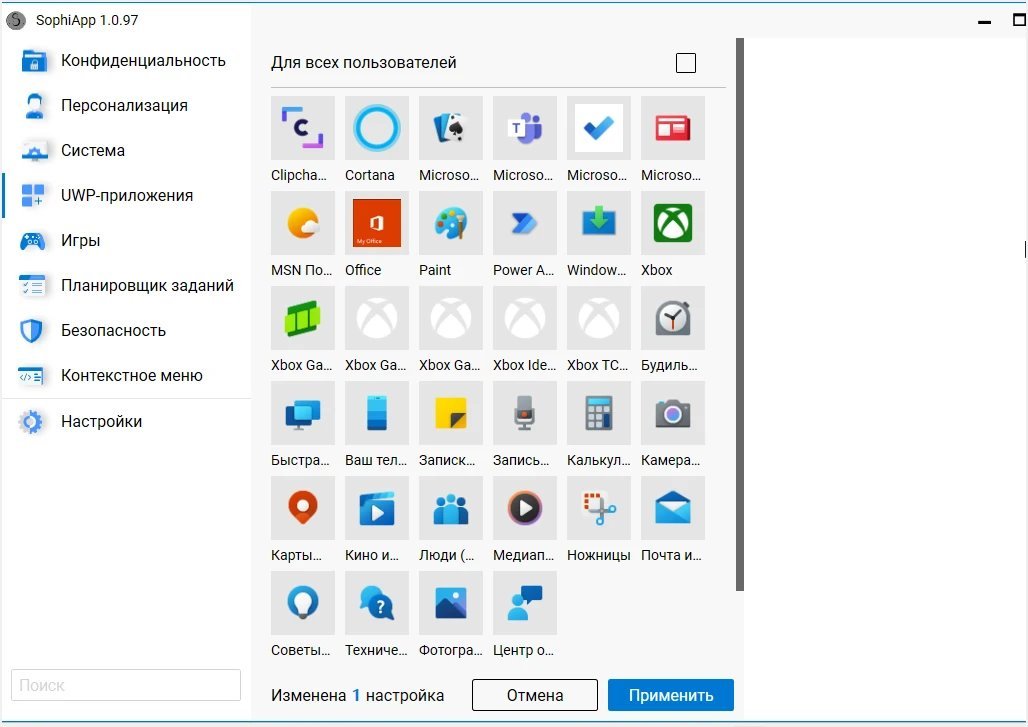Select the Камера app tile

point(672,413)
